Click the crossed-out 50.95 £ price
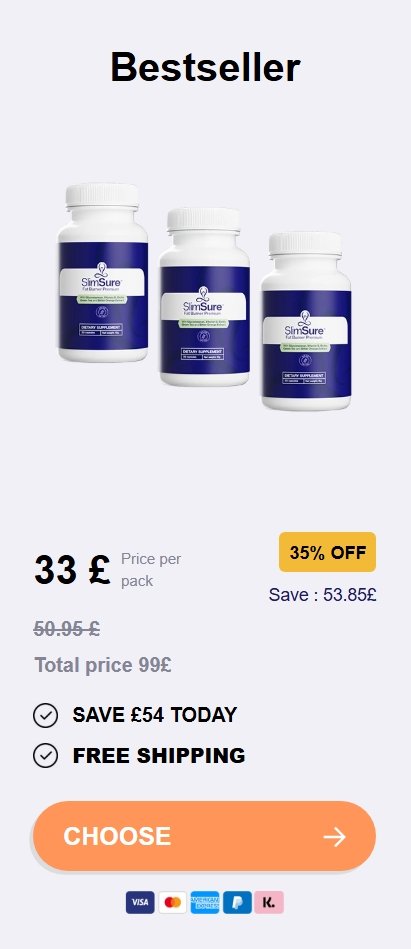Image resolution: width=411 pixels, height=949 pixels. click(x=67, y=629)
